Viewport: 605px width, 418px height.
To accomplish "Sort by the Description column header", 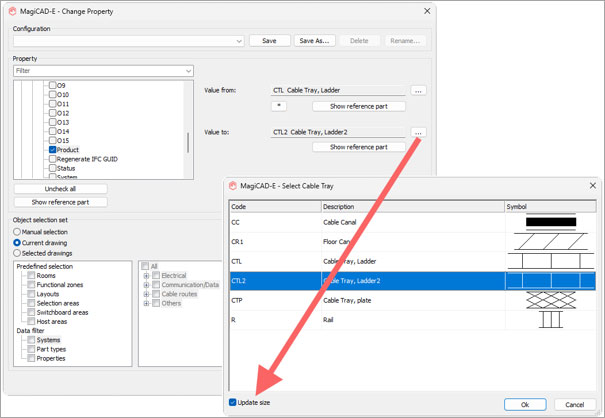I will [413, 206].
